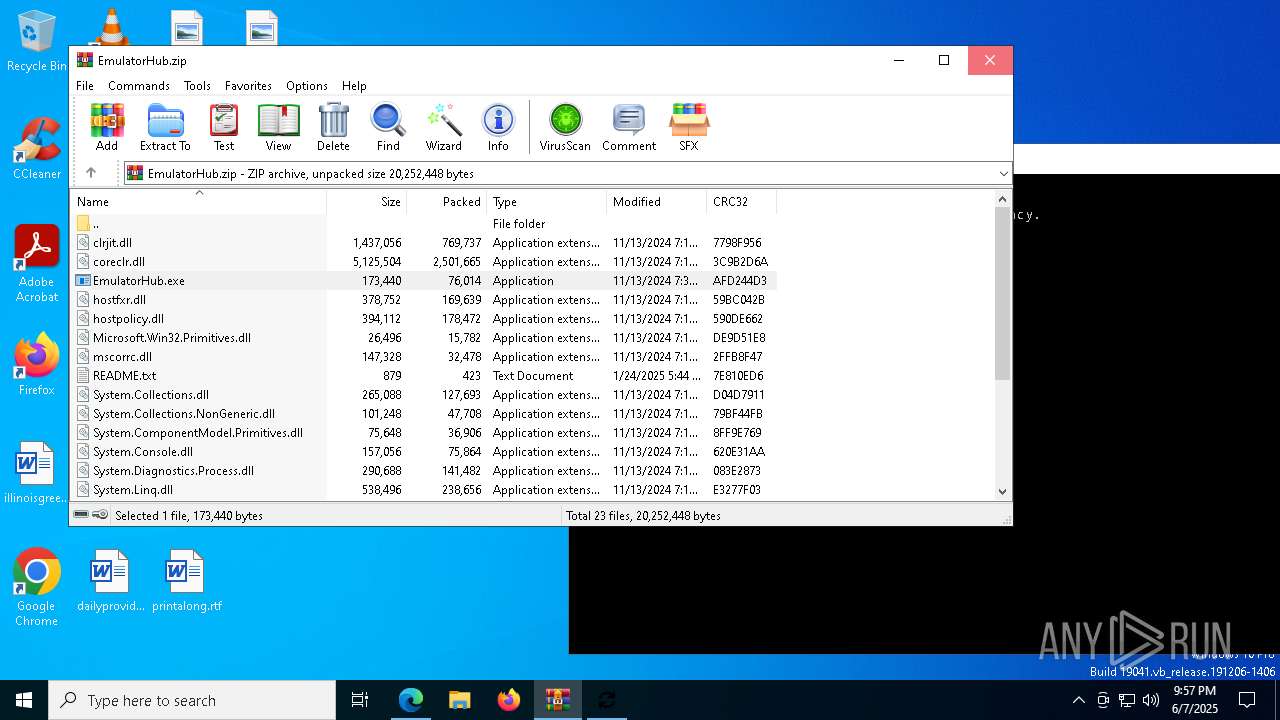Launch the Wizard tool

pos(444,127)
